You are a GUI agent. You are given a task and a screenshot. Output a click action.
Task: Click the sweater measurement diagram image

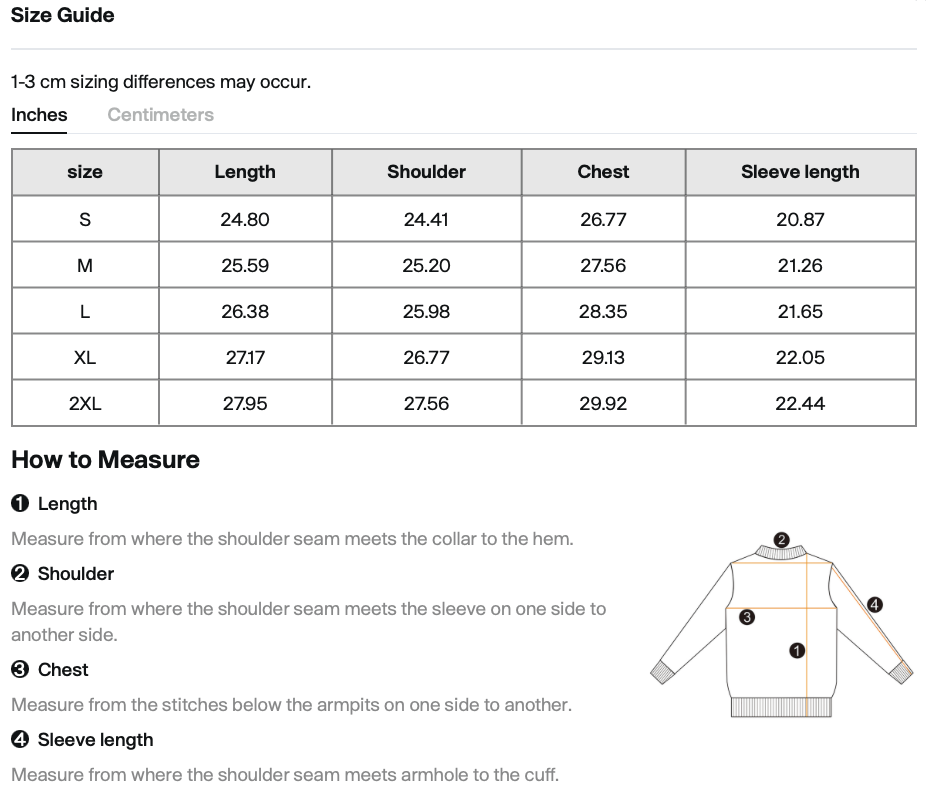click(781, 626)
